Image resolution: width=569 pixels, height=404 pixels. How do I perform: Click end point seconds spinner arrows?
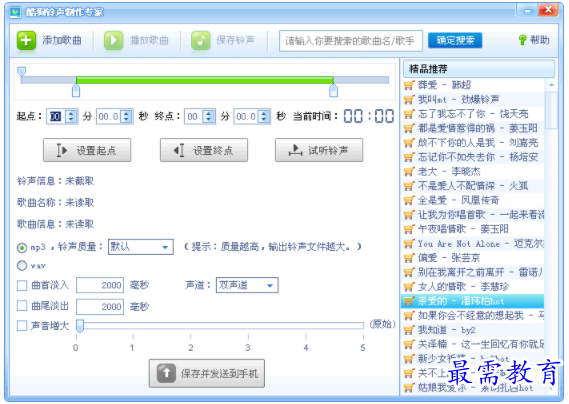(264, 117)
